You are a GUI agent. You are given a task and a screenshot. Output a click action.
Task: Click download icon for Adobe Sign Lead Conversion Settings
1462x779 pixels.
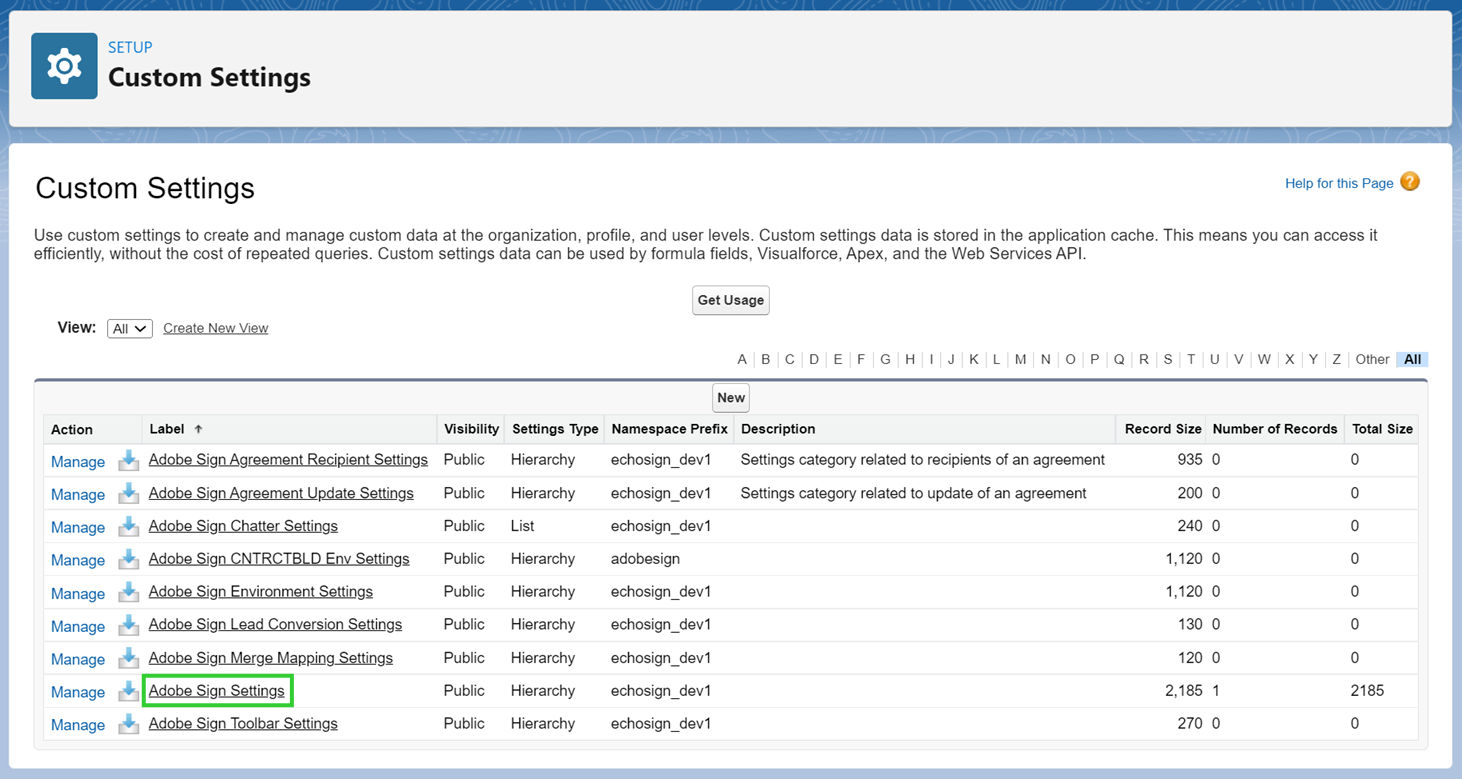[x=128, y=626]
